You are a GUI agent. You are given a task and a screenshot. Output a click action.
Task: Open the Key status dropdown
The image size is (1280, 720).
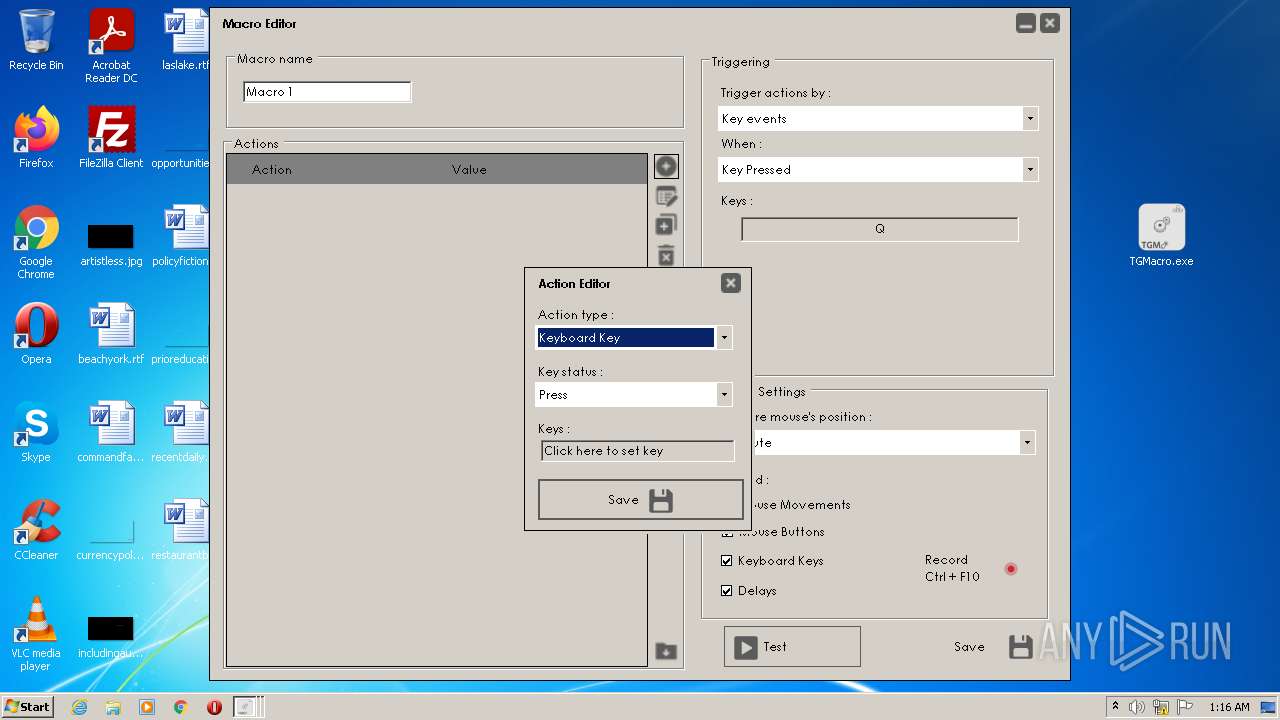click(x=724, y=395)
